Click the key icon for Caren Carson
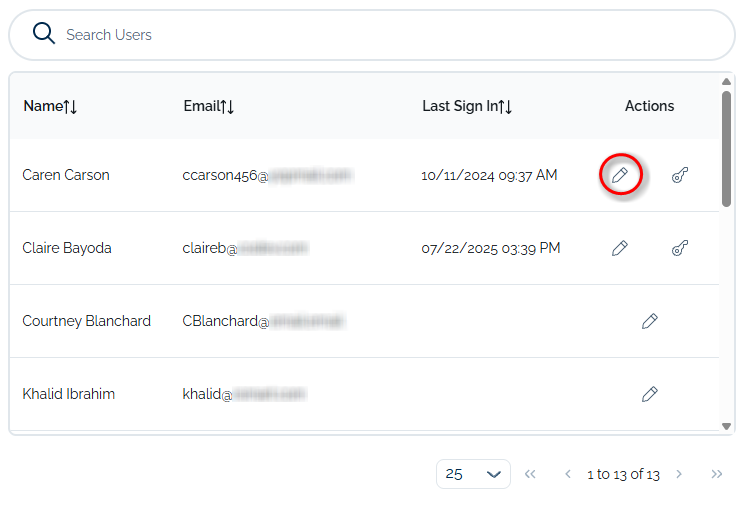This screenshot has height=505, width=743. [680, 175]
